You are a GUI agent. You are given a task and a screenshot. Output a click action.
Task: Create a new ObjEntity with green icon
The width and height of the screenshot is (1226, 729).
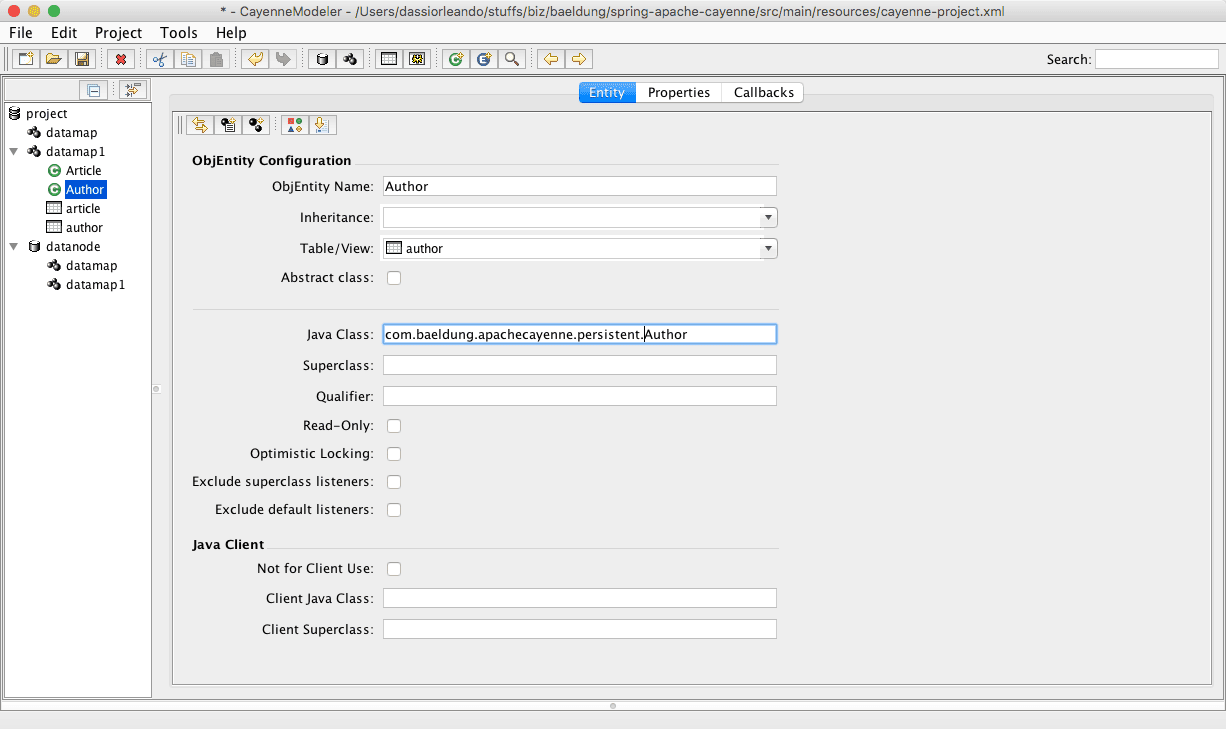pyautogui.click(x=456, y=60)
